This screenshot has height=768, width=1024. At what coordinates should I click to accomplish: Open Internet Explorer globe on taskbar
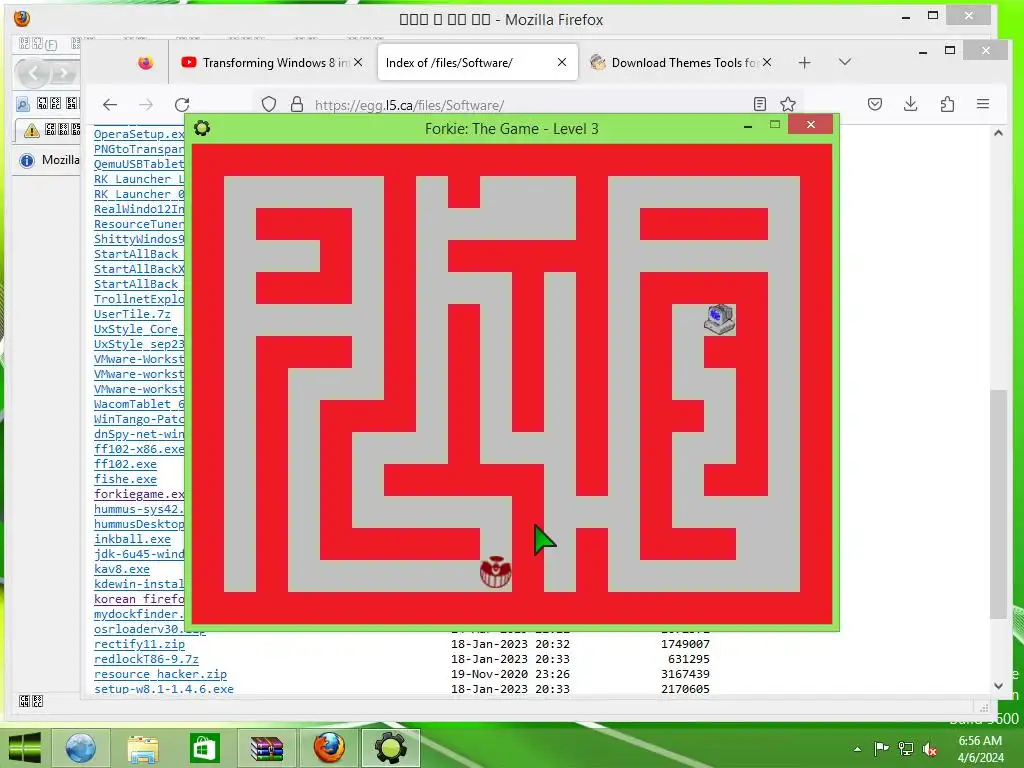click(x=80, y=748)
